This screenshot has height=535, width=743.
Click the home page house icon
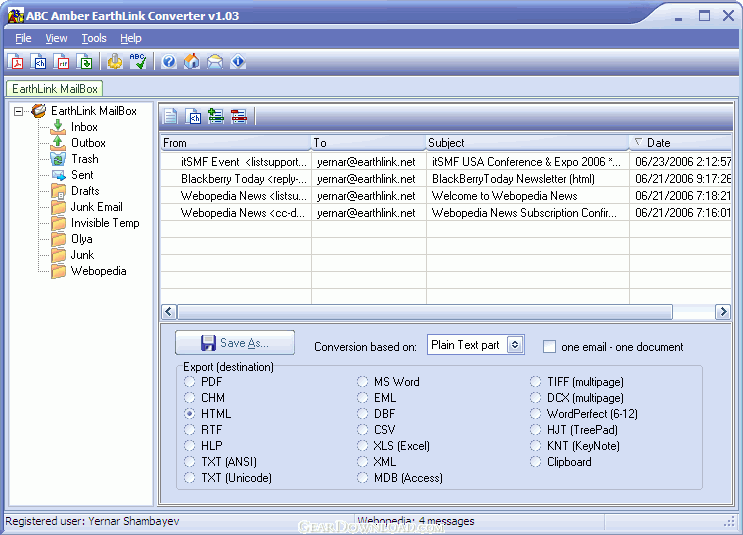[192, 62]
